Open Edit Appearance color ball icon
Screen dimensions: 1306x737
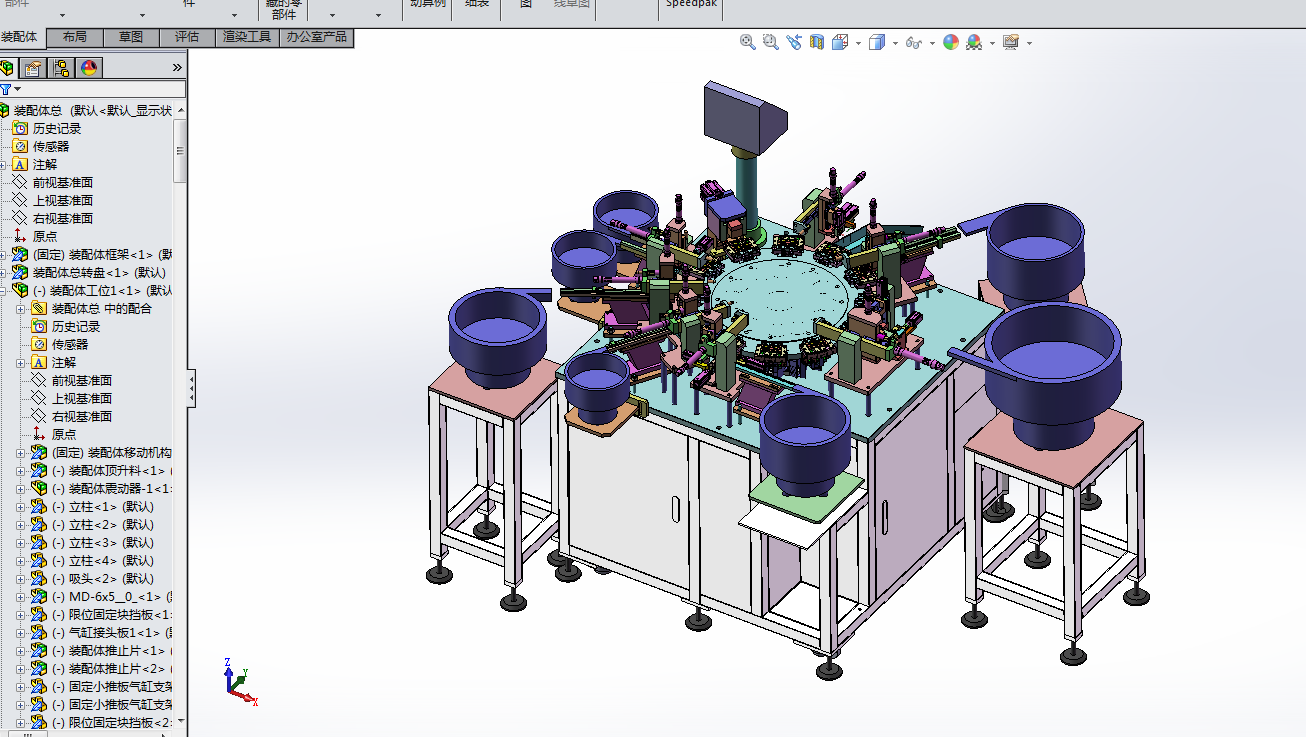(x=951, y=42)
